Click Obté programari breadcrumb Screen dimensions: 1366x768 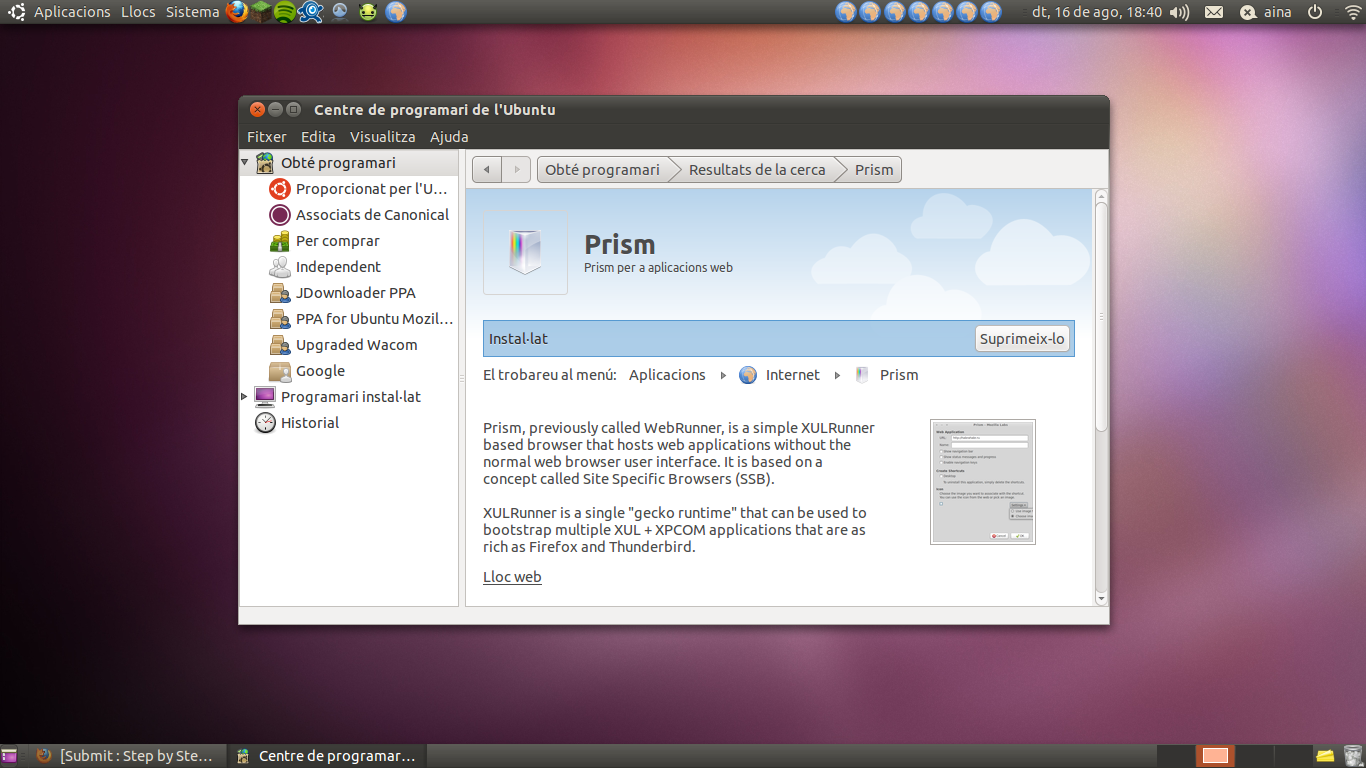[x=602, y=170]
